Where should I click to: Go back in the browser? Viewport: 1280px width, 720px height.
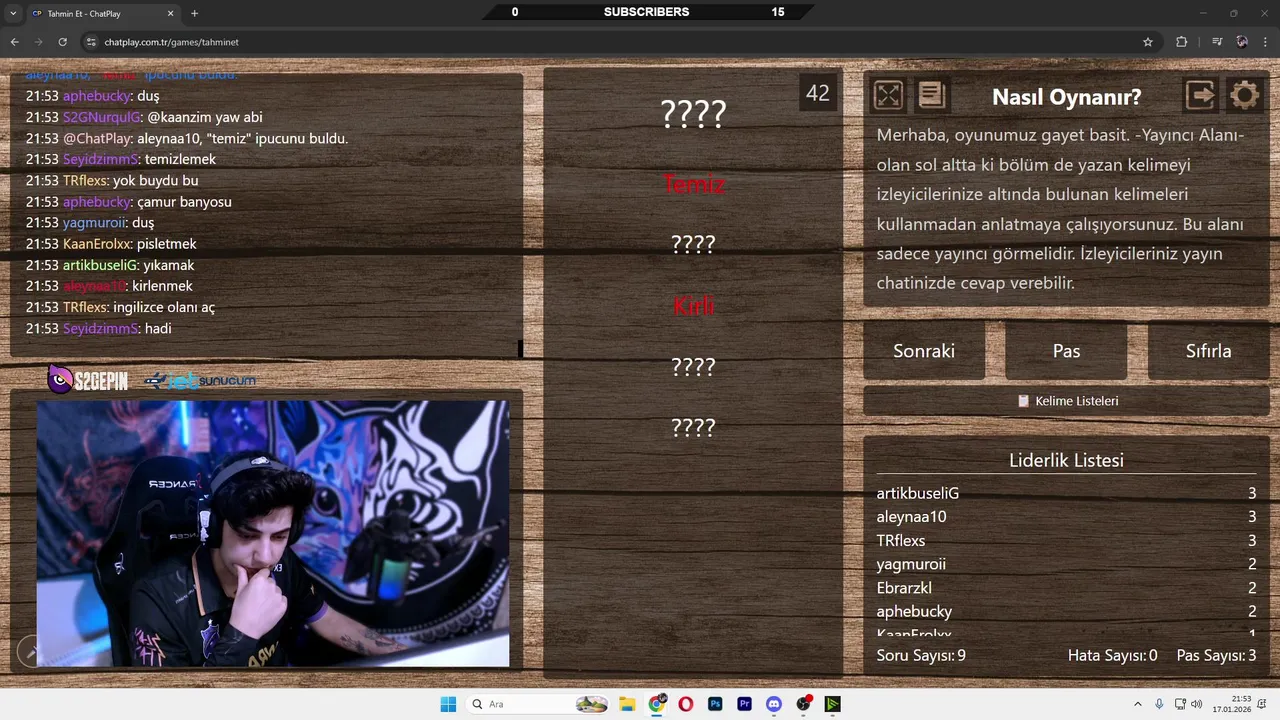[14, 42]
